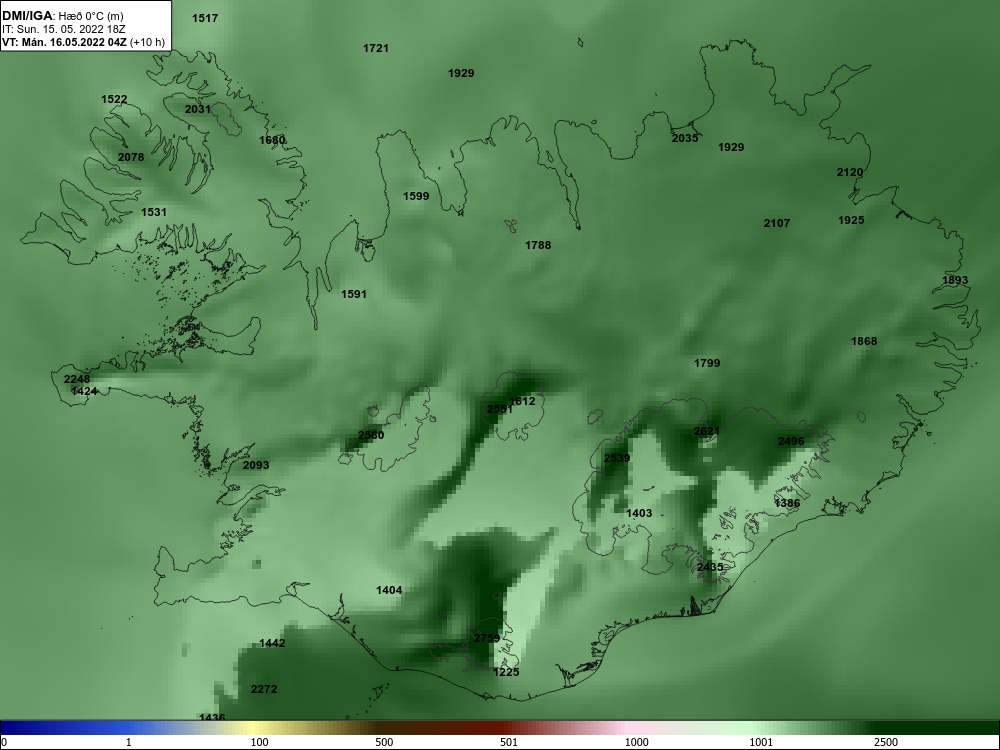This screenshot has width=1000, height=750.
Task: Click the 1225 value on the map
Action: (x=506, y=672)
